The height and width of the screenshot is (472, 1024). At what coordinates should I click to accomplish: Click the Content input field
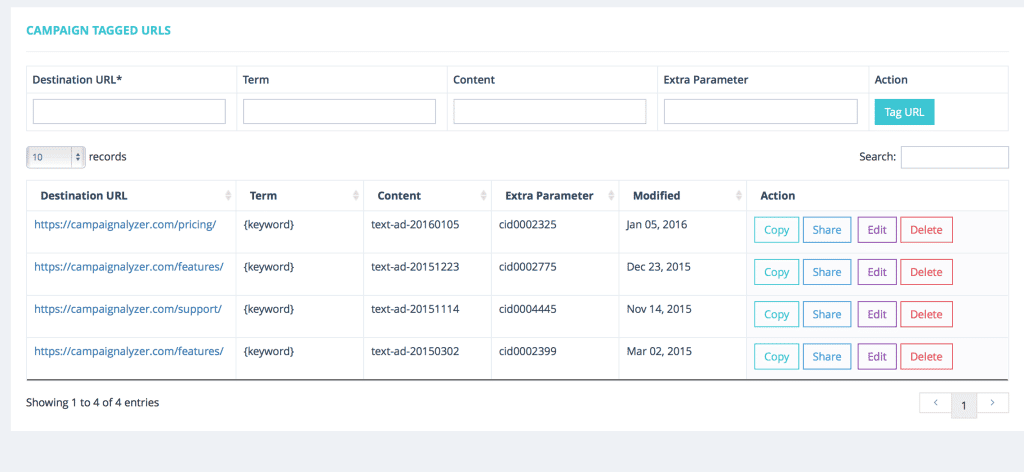pos(549,112)
